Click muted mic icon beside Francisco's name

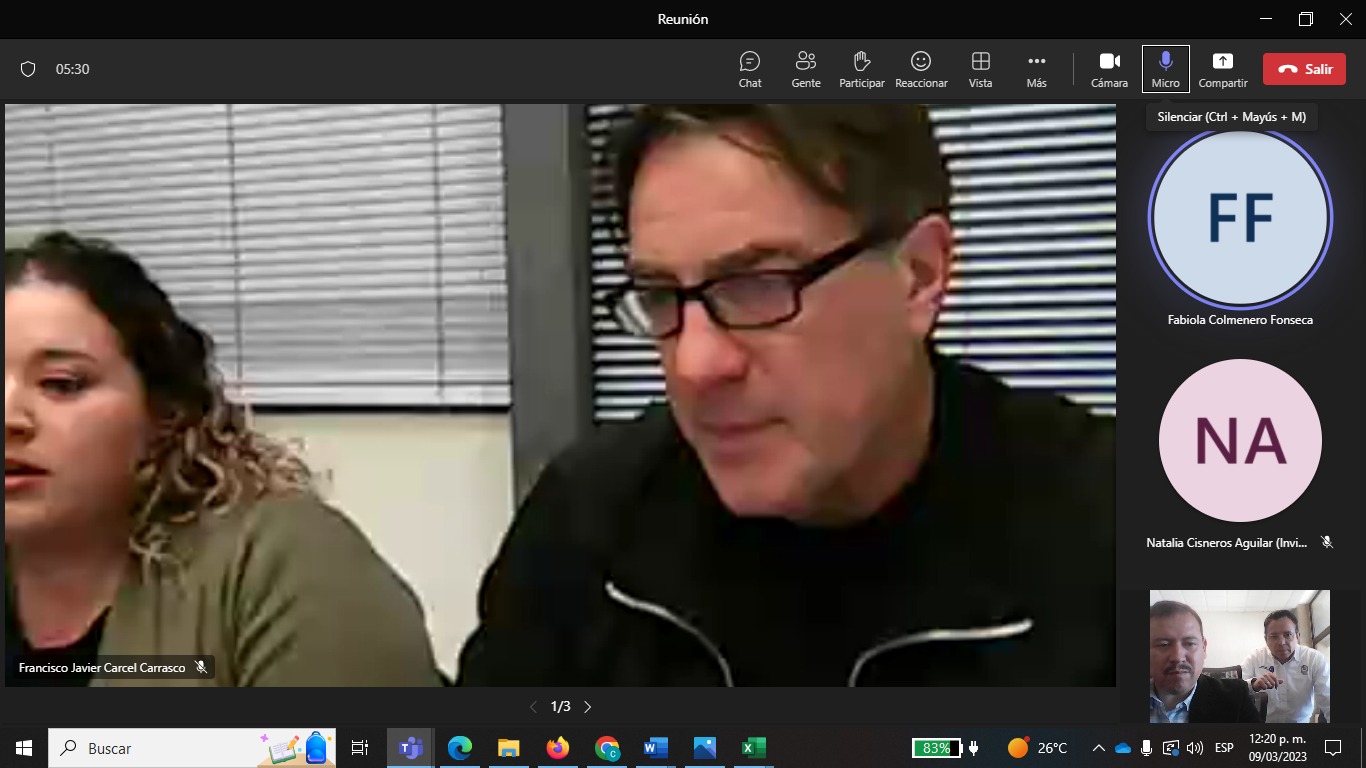click(201, 667)
